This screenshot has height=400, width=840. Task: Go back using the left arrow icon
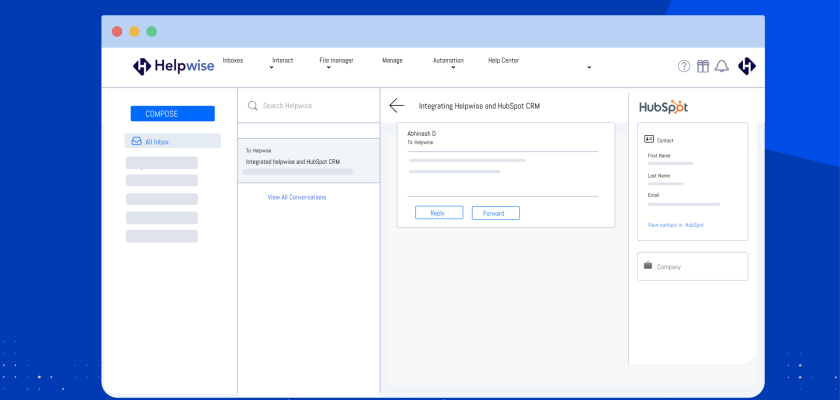[397, 105]
